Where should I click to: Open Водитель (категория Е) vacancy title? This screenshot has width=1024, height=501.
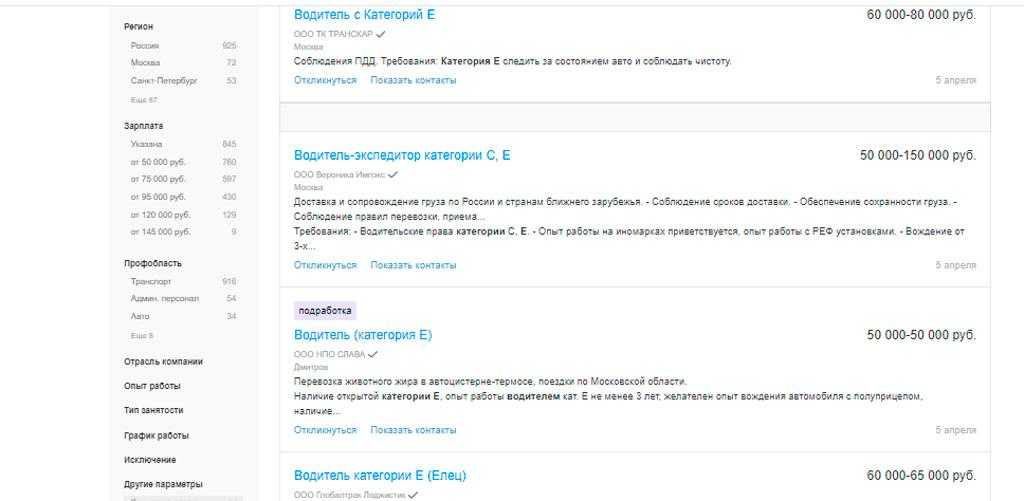pos(363,335)
